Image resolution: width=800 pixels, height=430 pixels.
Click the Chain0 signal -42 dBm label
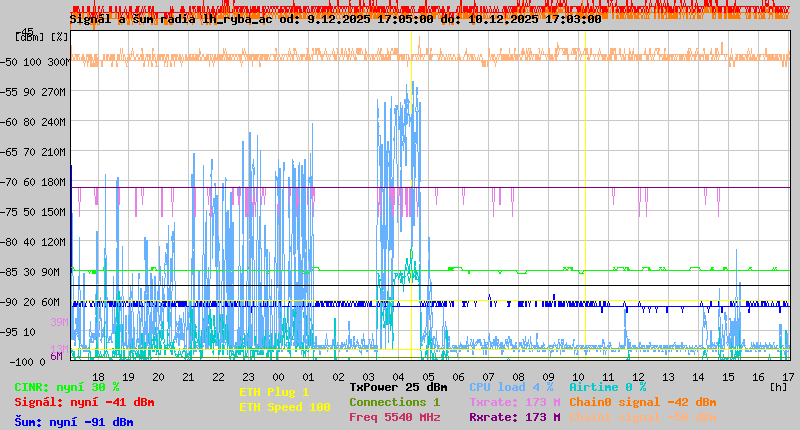point(642,402)
